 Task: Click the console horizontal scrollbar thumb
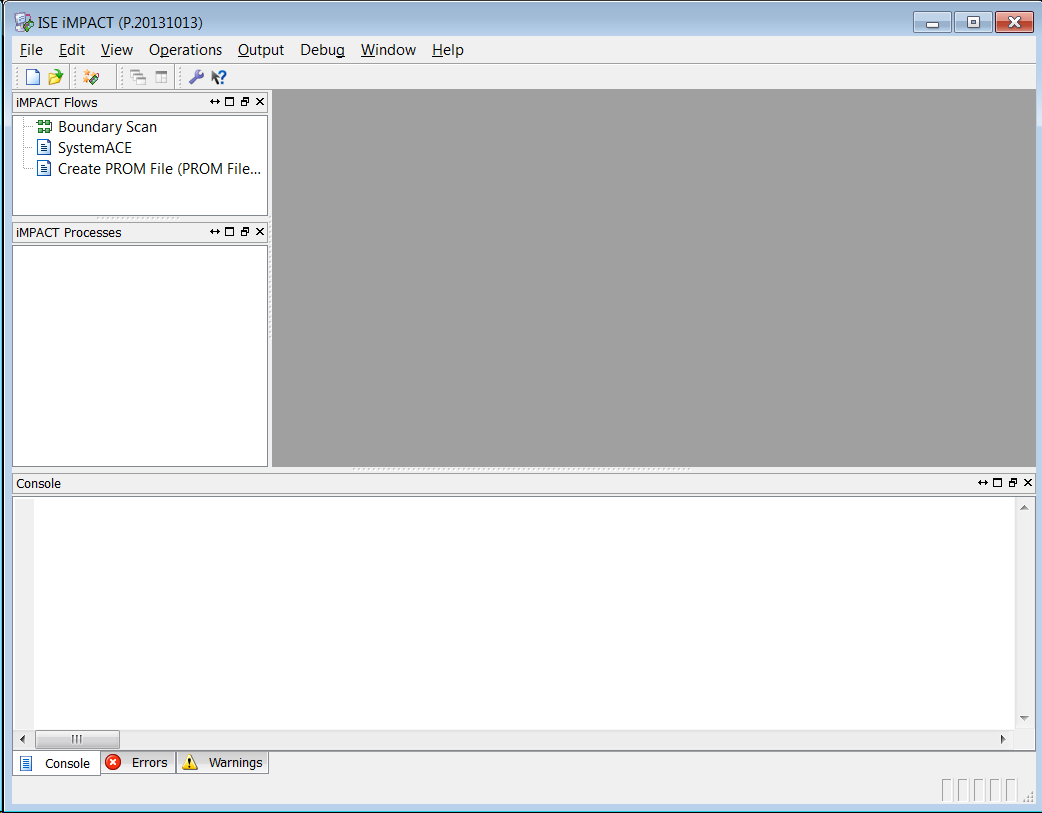click(x=77, y=739)
